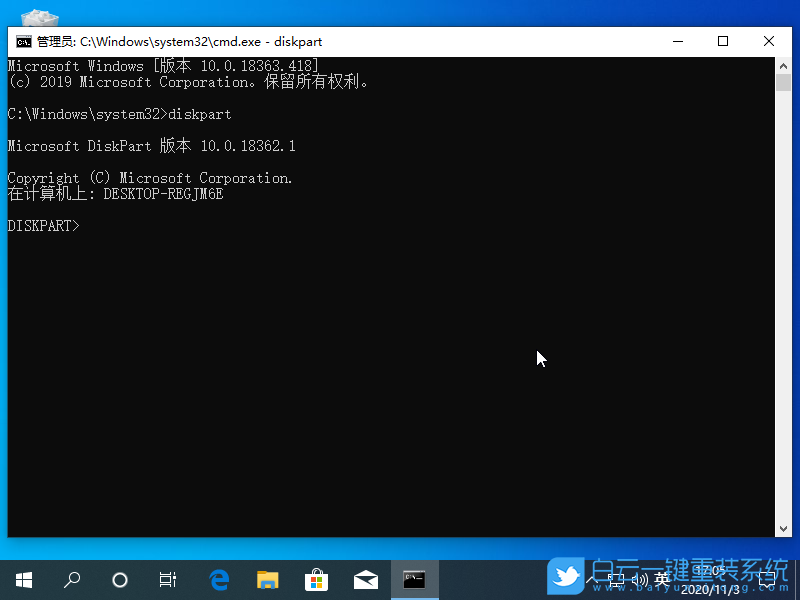The height and width of the screenshot is (600, 800).
Task: Maximize the diskpart command window
Action: tap(723, 42)
